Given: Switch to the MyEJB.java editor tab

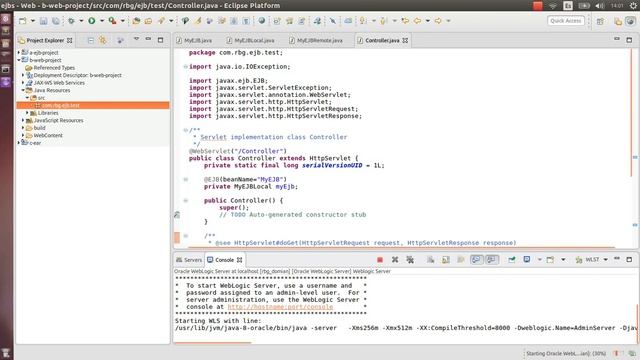Looking at the screenshot, I should tap(194, 40).
